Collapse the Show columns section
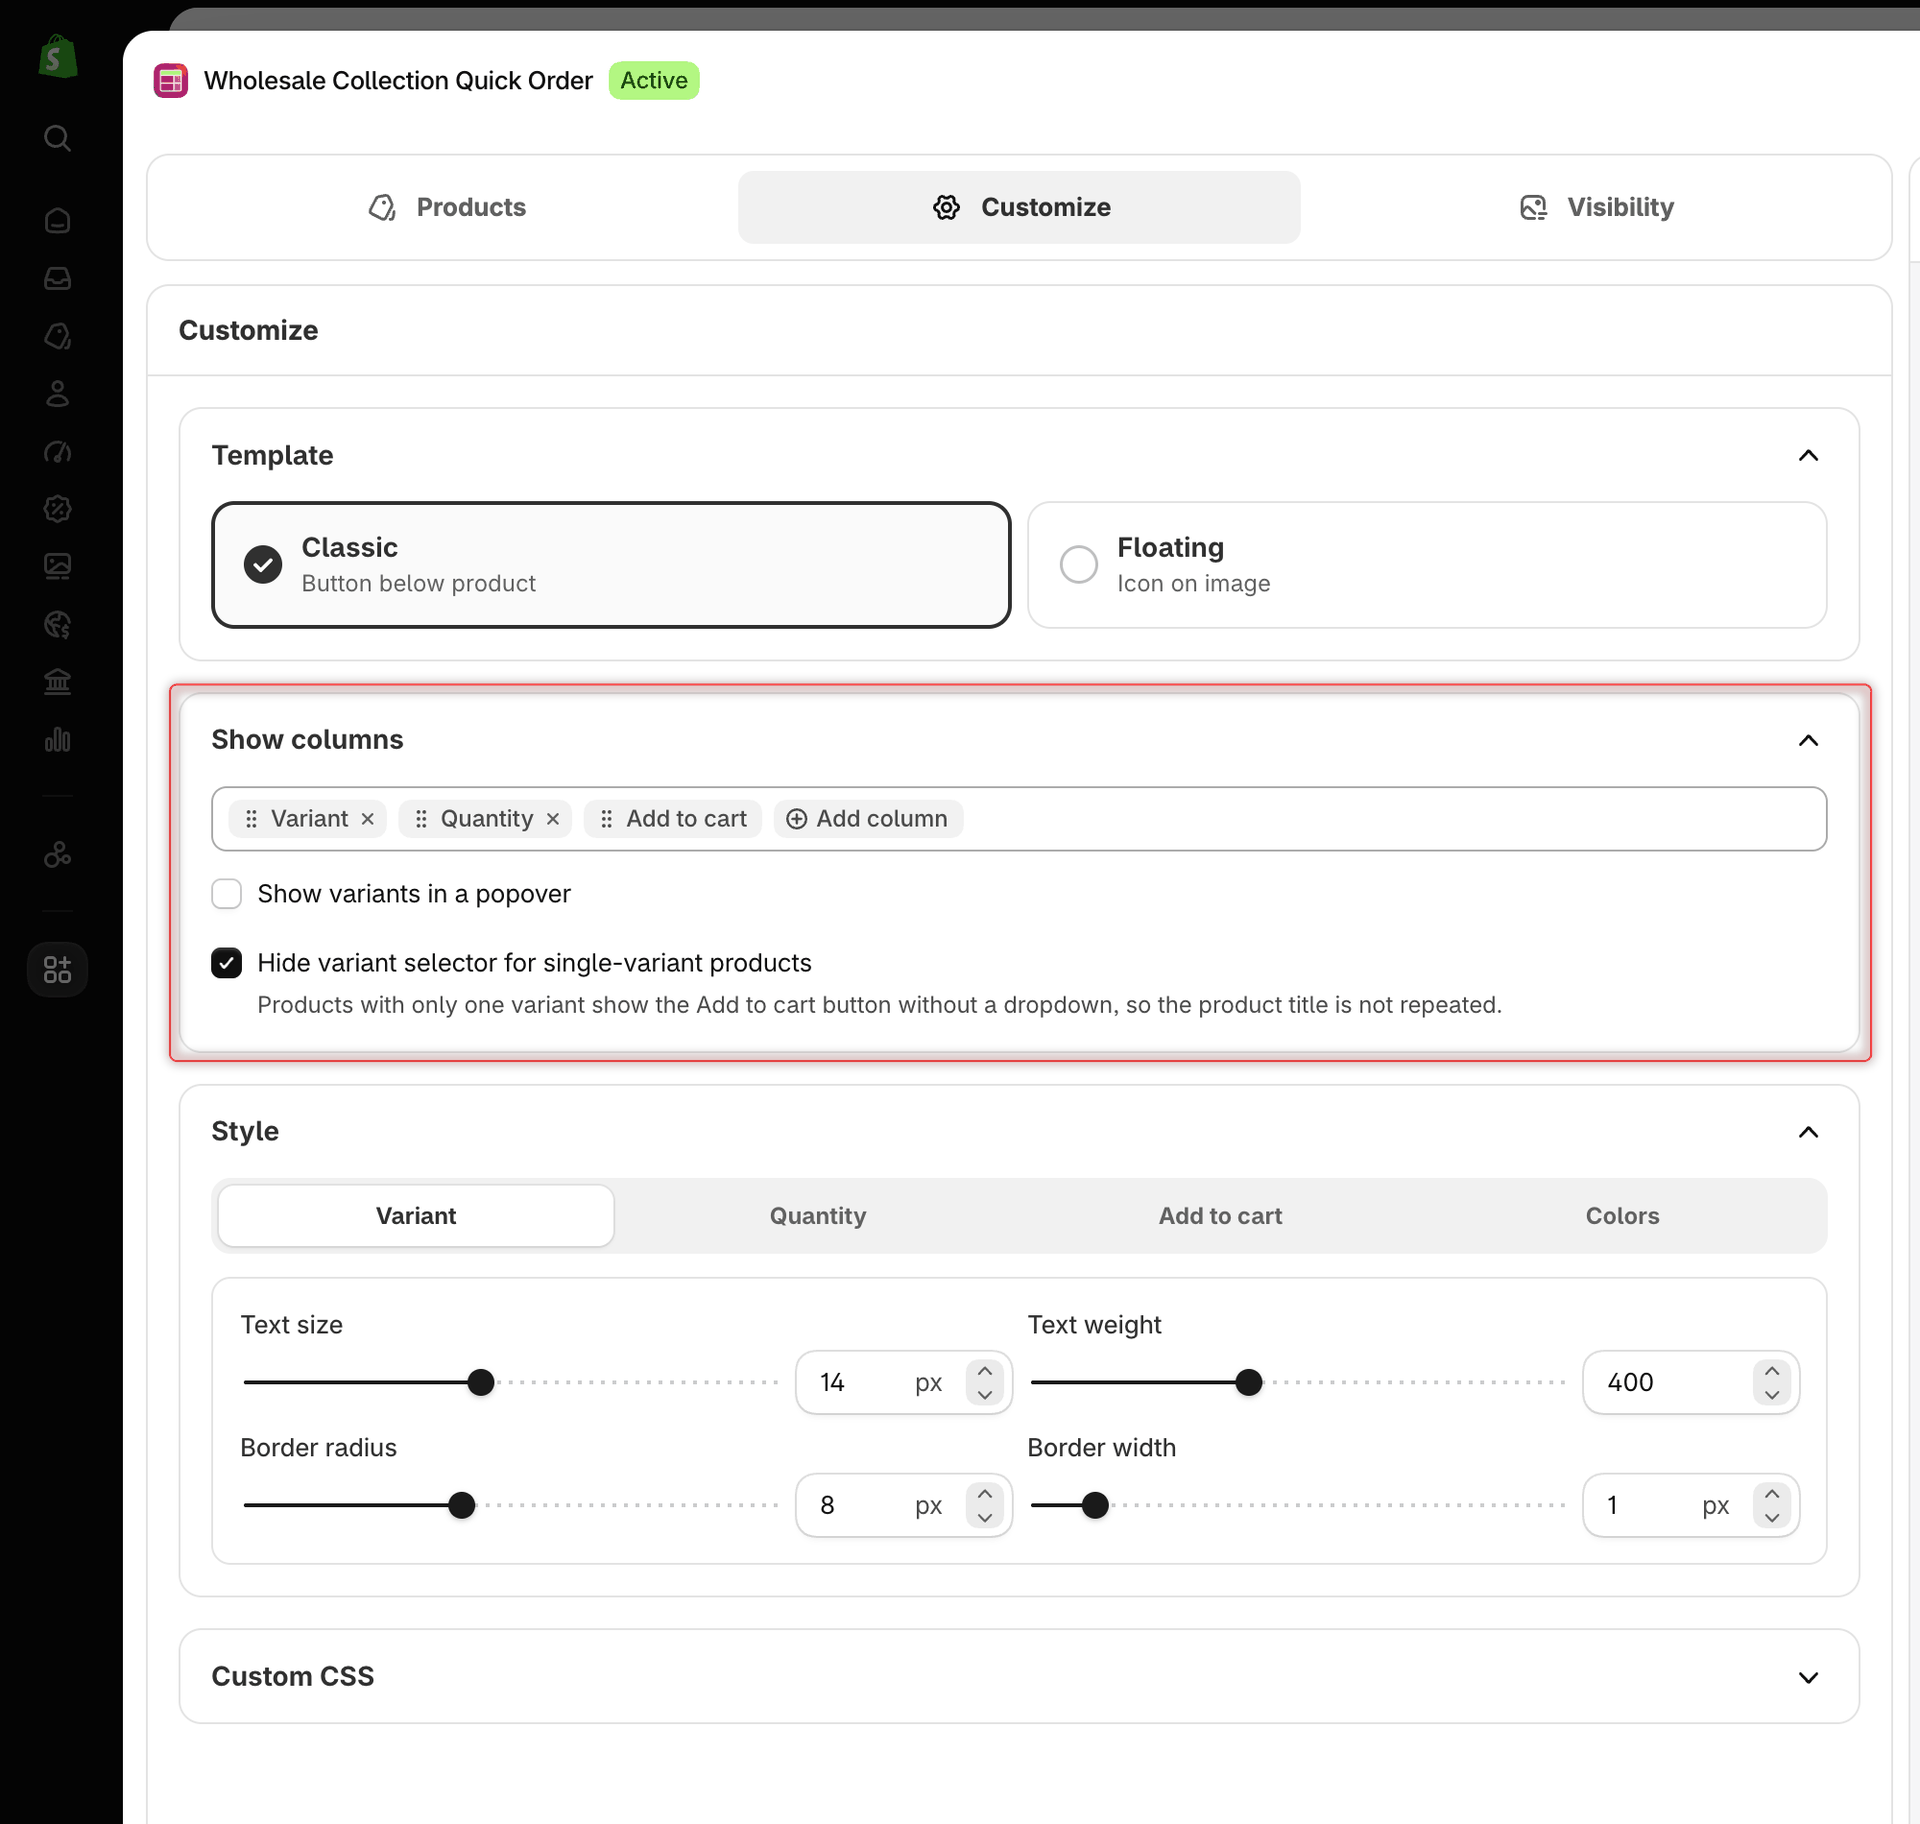Viewport: 1920px width, 1824px height. pyautogui.click(x=1808, y=741)
